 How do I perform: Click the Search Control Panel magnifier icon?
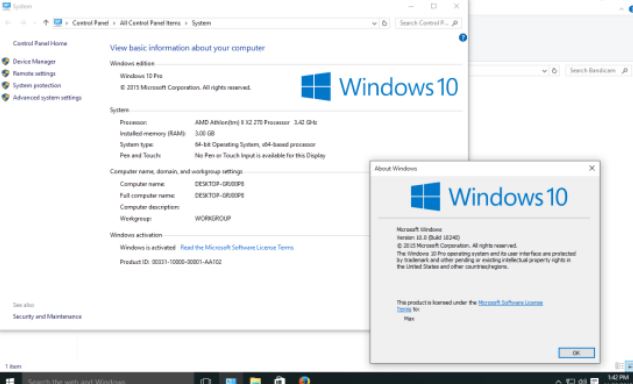coord(455,23)
